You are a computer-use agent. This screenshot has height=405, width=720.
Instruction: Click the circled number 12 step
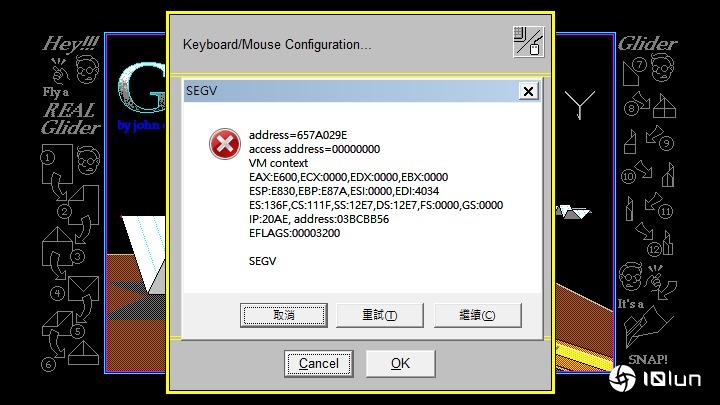[x=654, y=249]
